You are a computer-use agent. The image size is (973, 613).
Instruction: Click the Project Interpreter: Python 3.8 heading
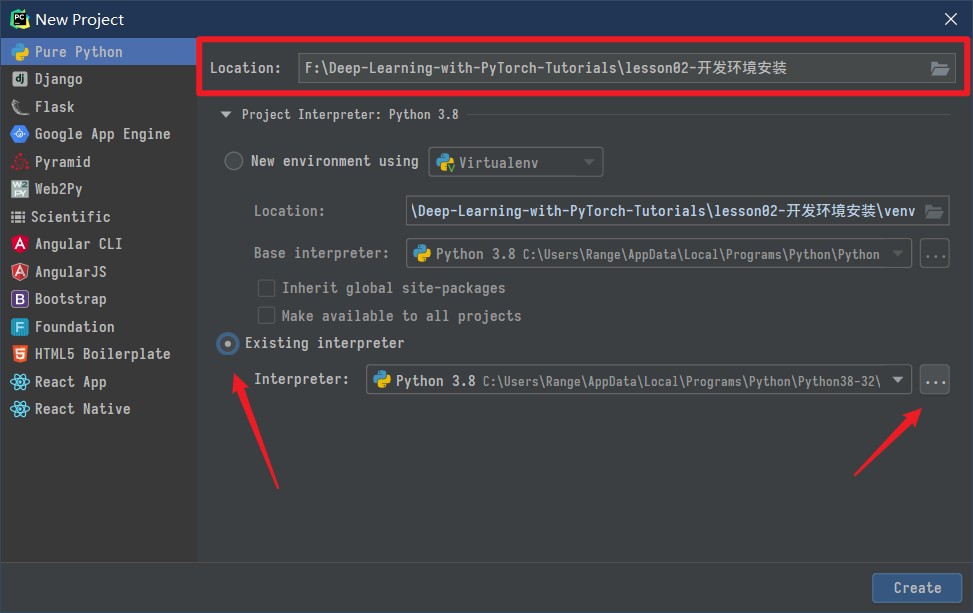pyautogui.click(x=350, y=115)
